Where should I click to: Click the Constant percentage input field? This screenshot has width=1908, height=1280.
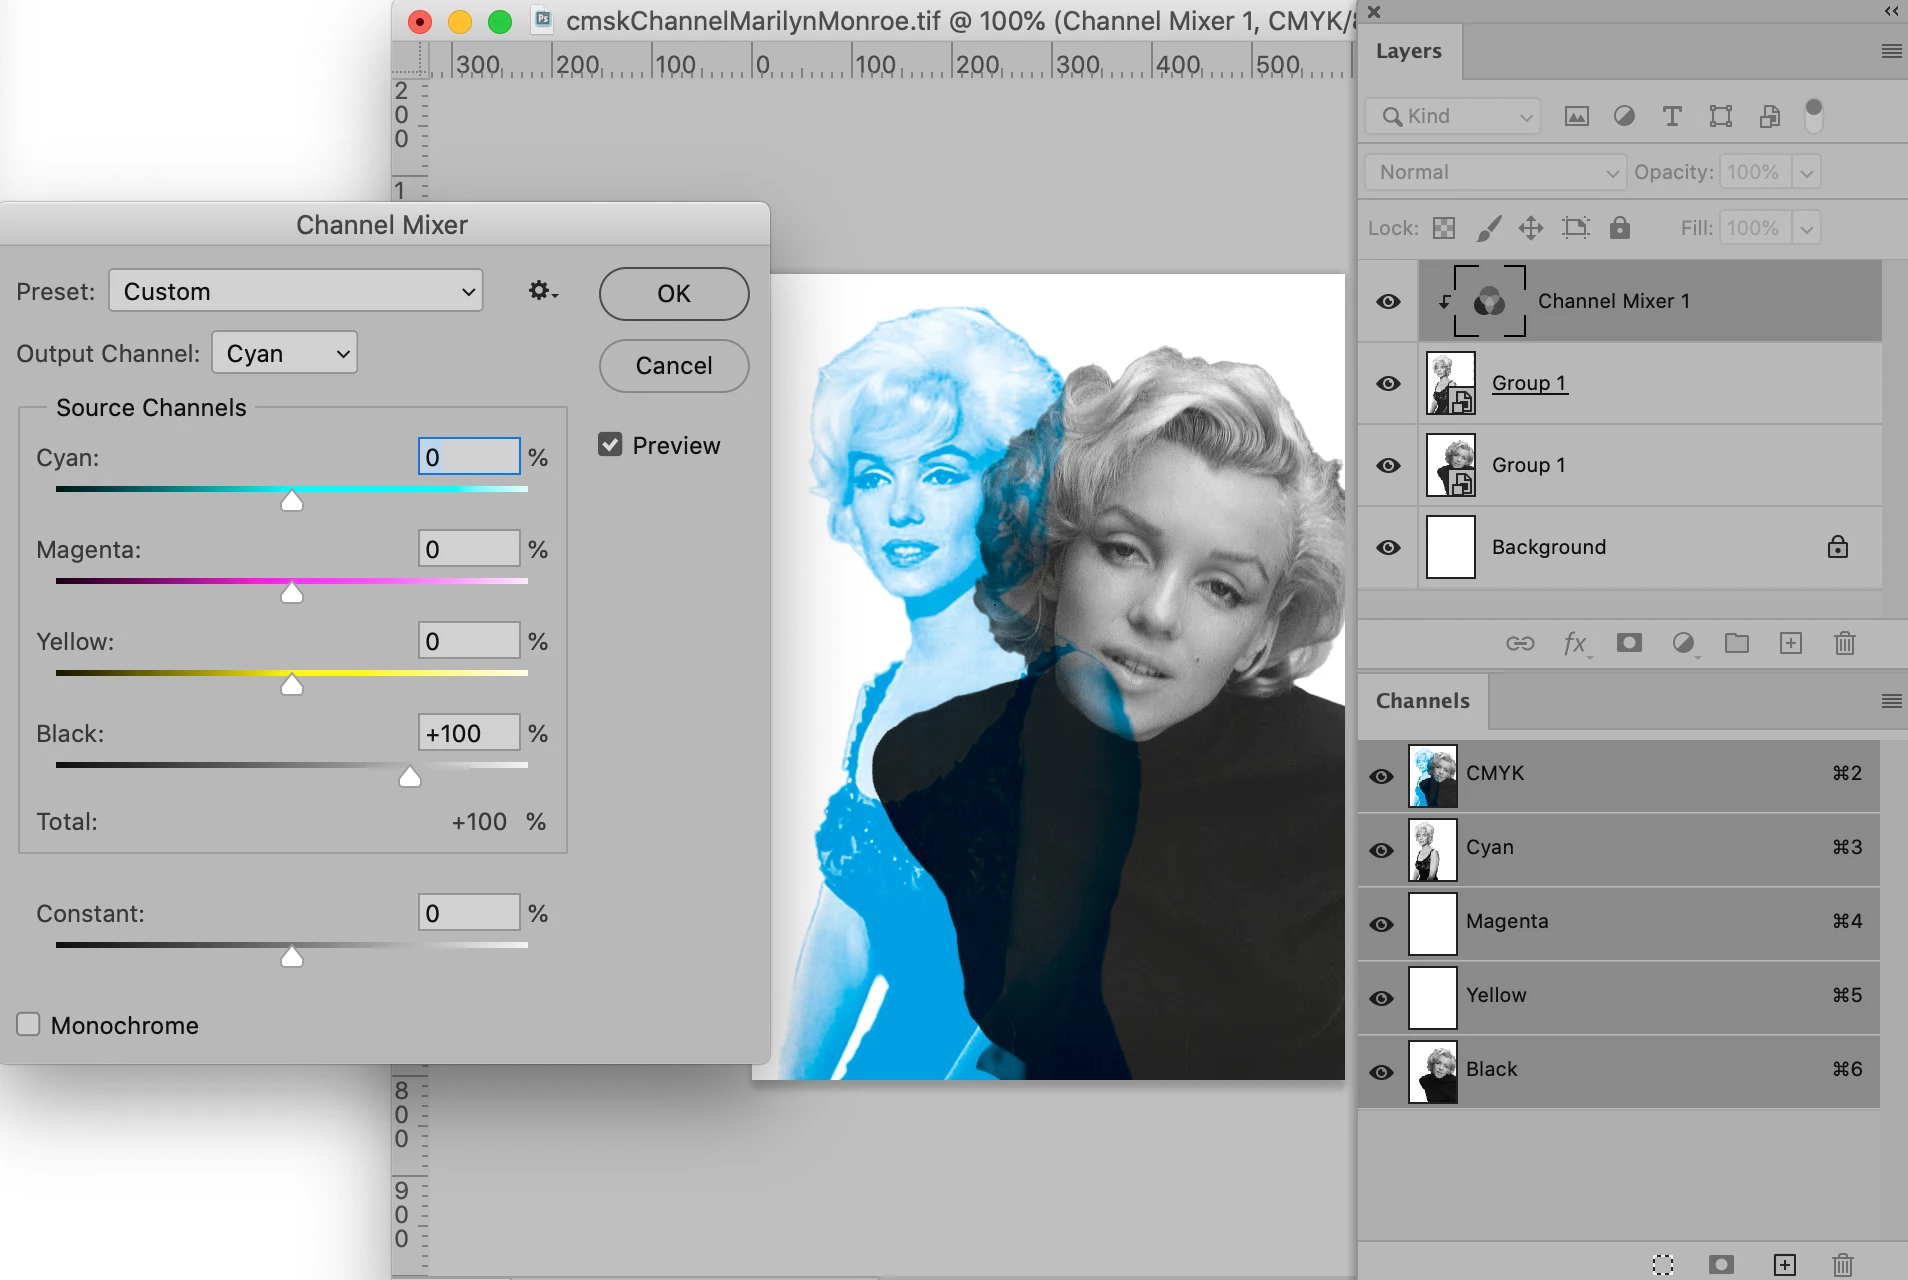[469, 913]
